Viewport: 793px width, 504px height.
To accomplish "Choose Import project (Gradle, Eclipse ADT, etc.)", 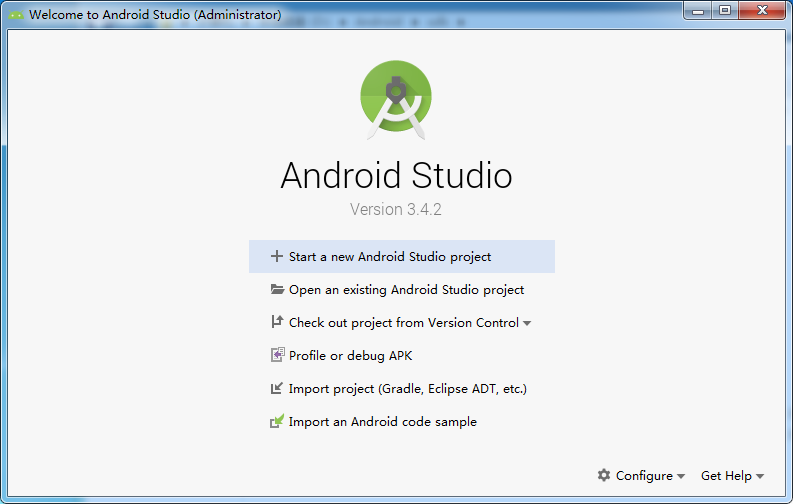I will 402,388.
